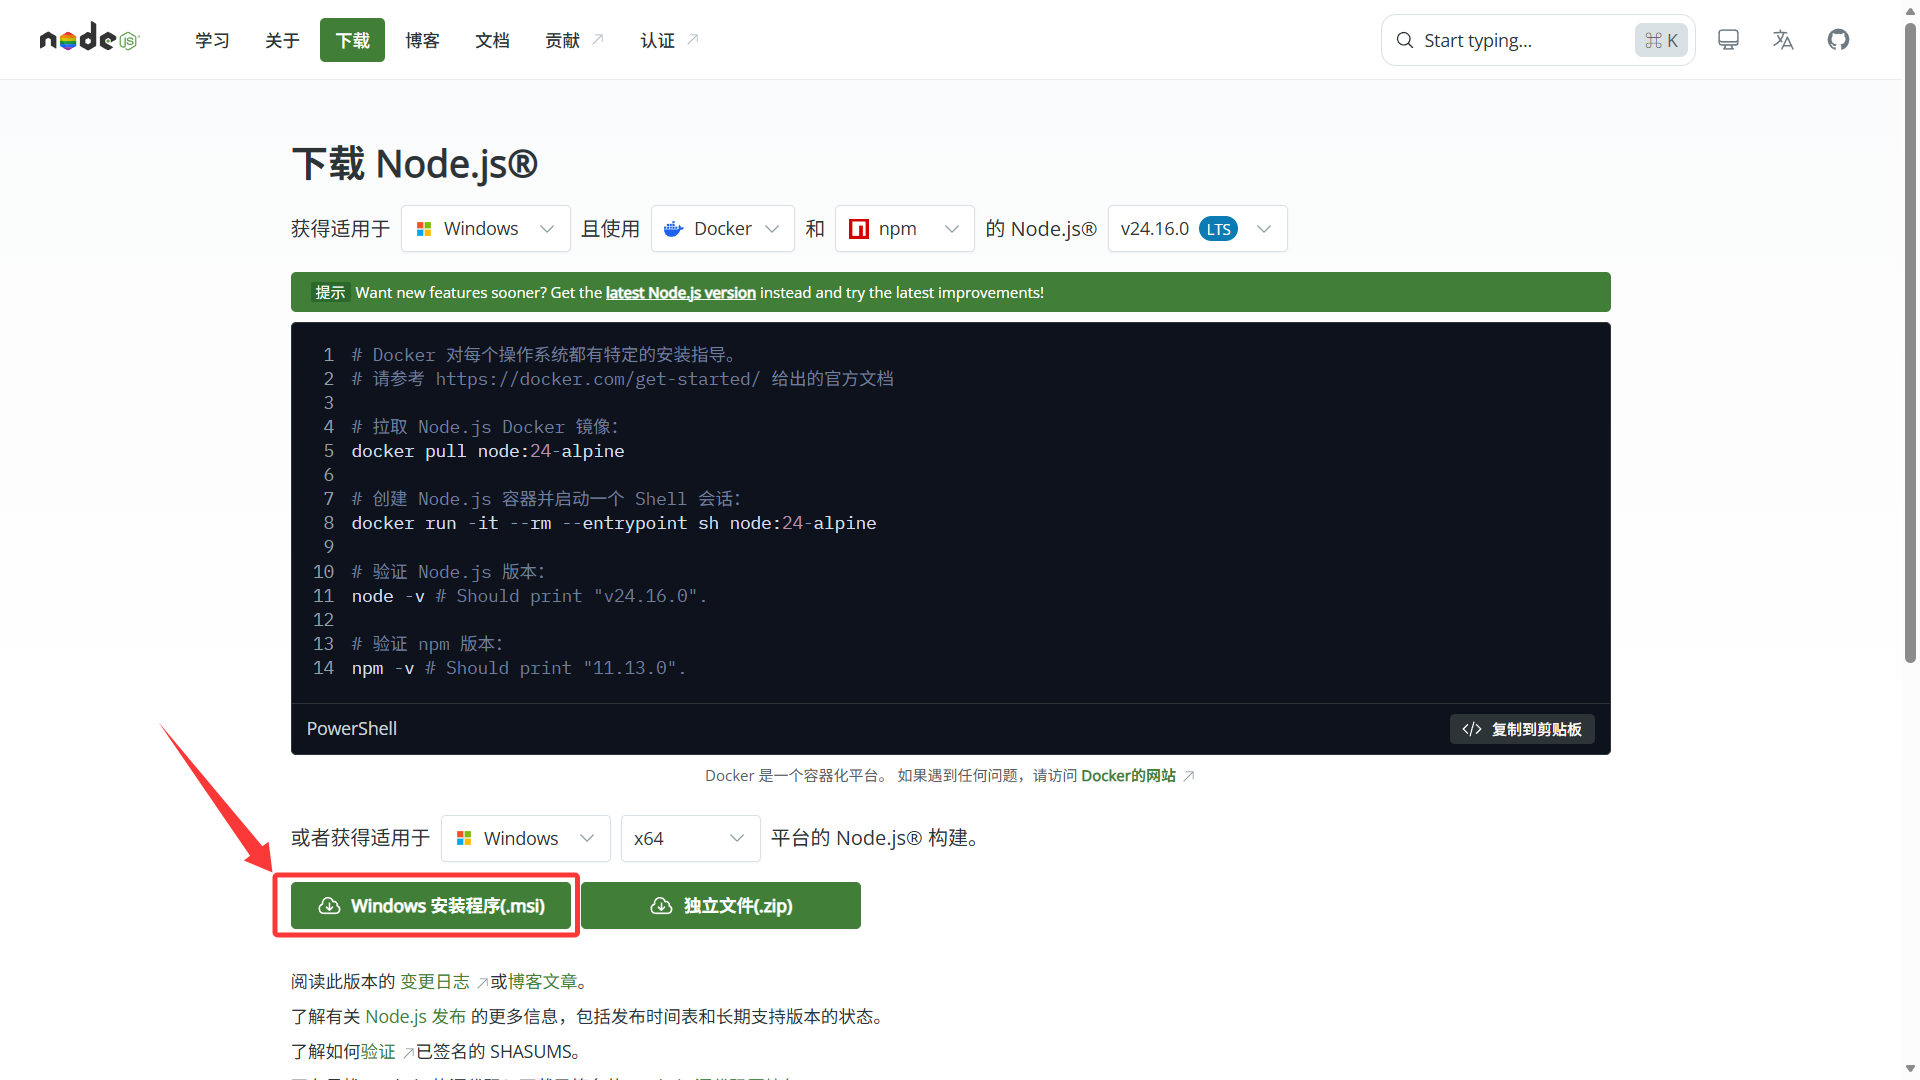
Task: Focus the Start typing search field
Action: click(1538, 40)
